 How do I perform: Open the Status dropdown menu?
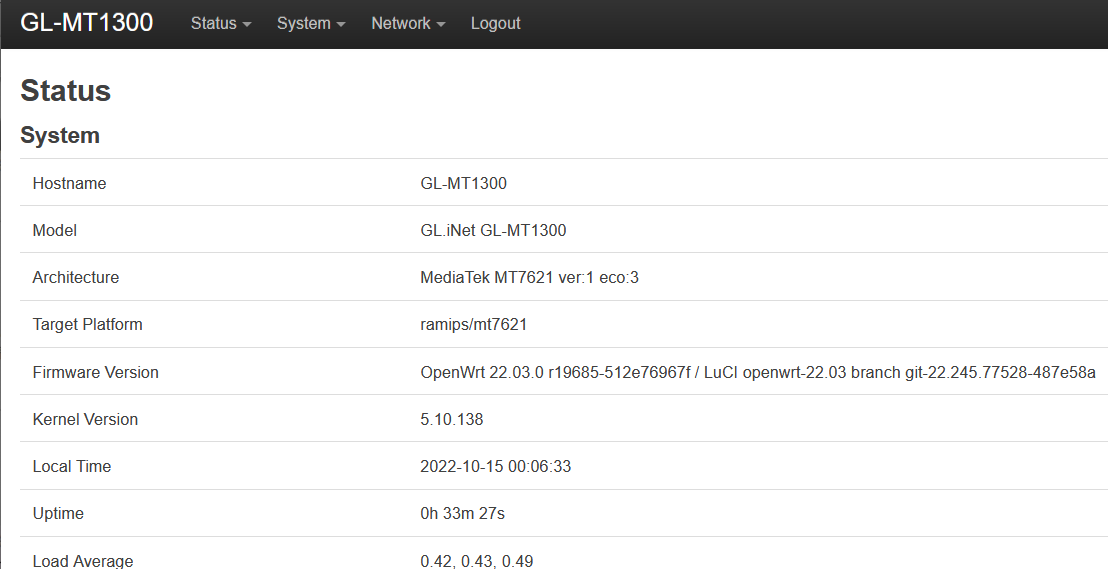click(220, 23)
